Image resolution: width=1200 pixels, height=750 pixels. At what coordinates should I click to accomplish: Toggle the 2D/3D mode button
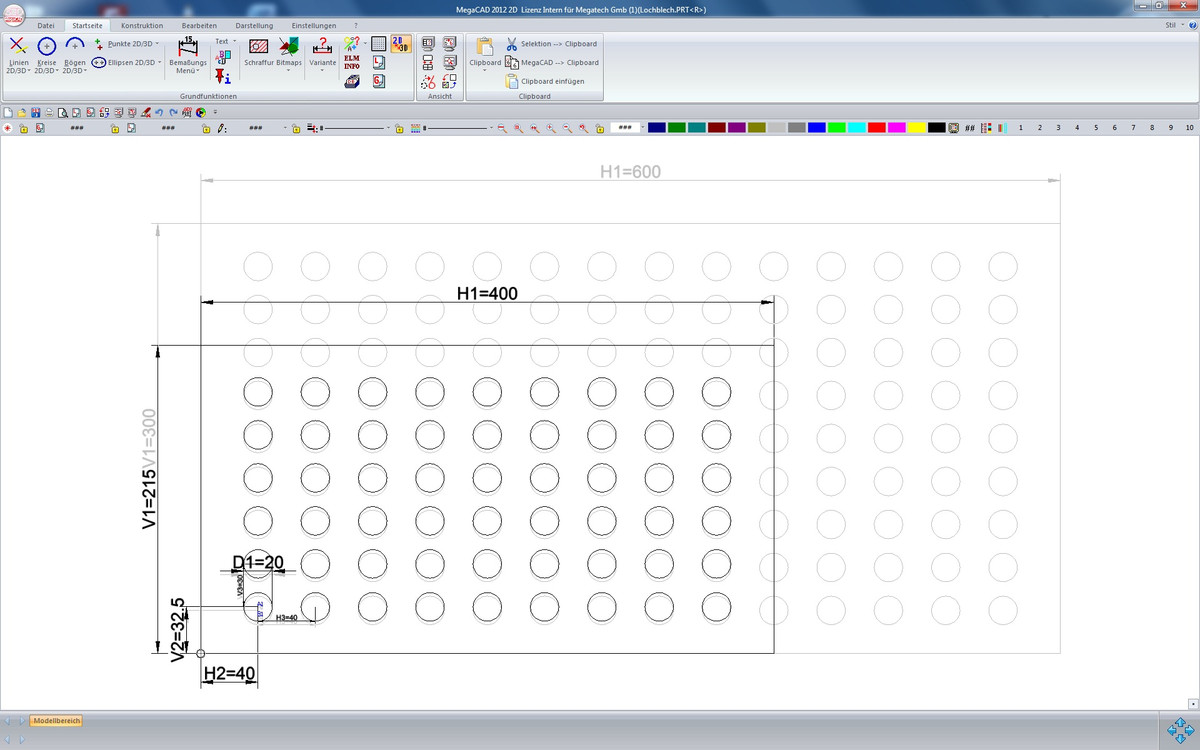tap(400, 43)
